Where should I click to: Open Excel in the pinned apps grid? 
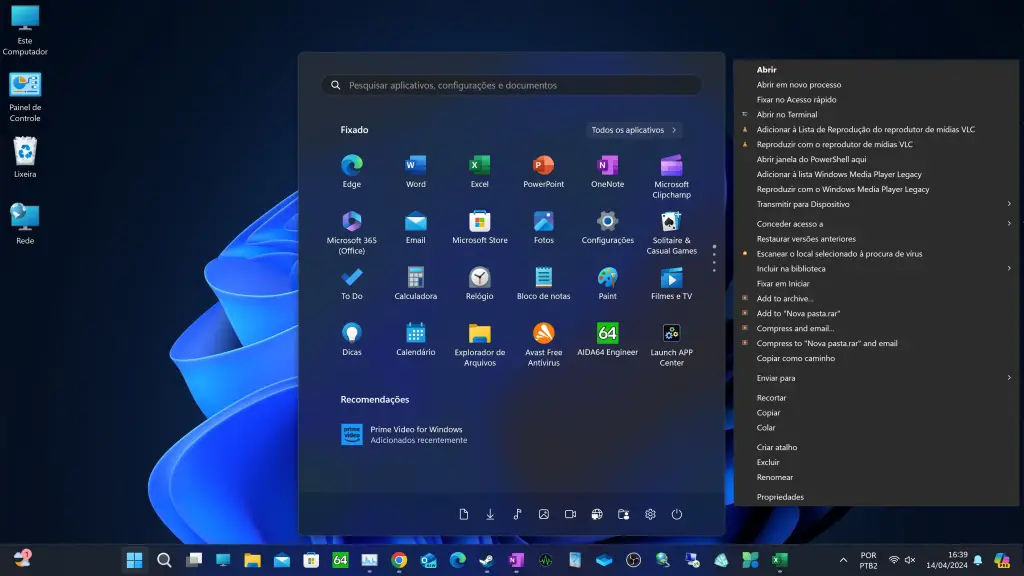tap(479, 171)
